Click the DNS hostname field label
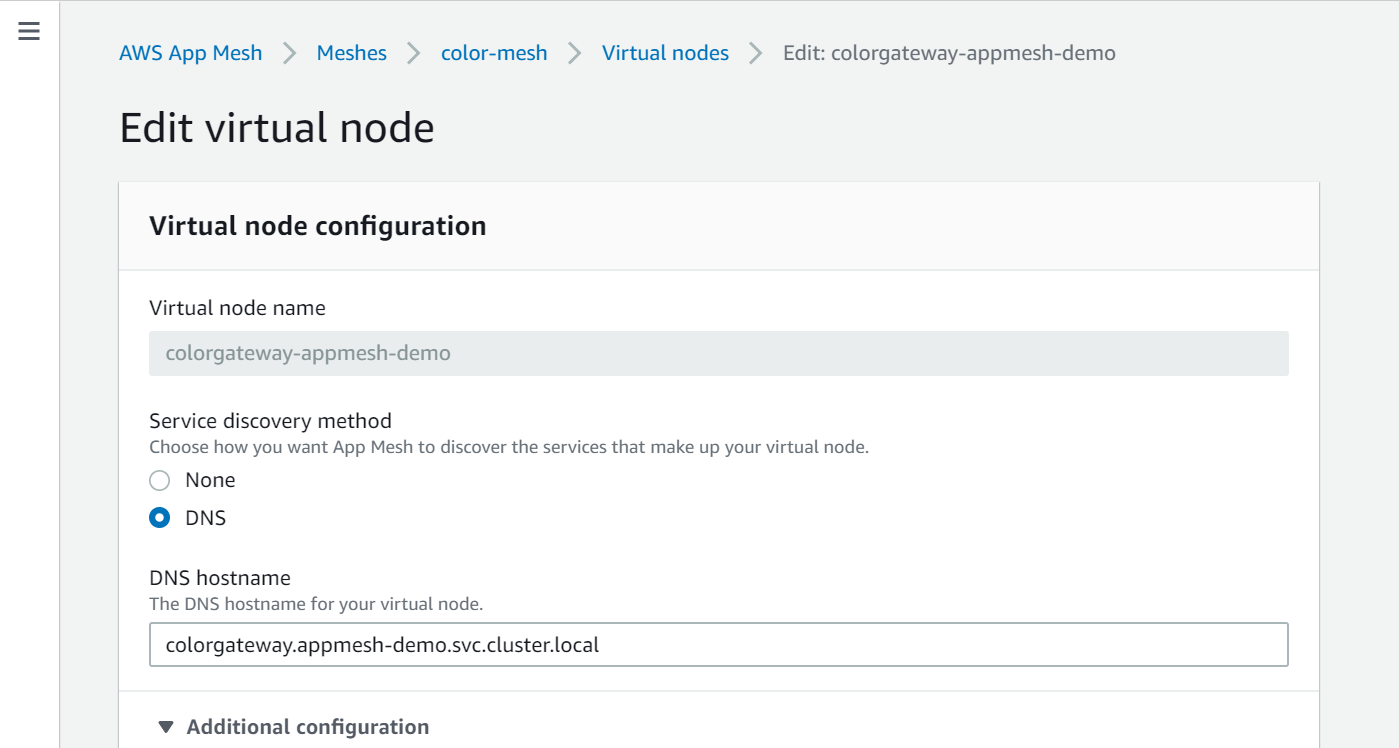Screen dimensions: 1399x748 (x=220, y=578)
